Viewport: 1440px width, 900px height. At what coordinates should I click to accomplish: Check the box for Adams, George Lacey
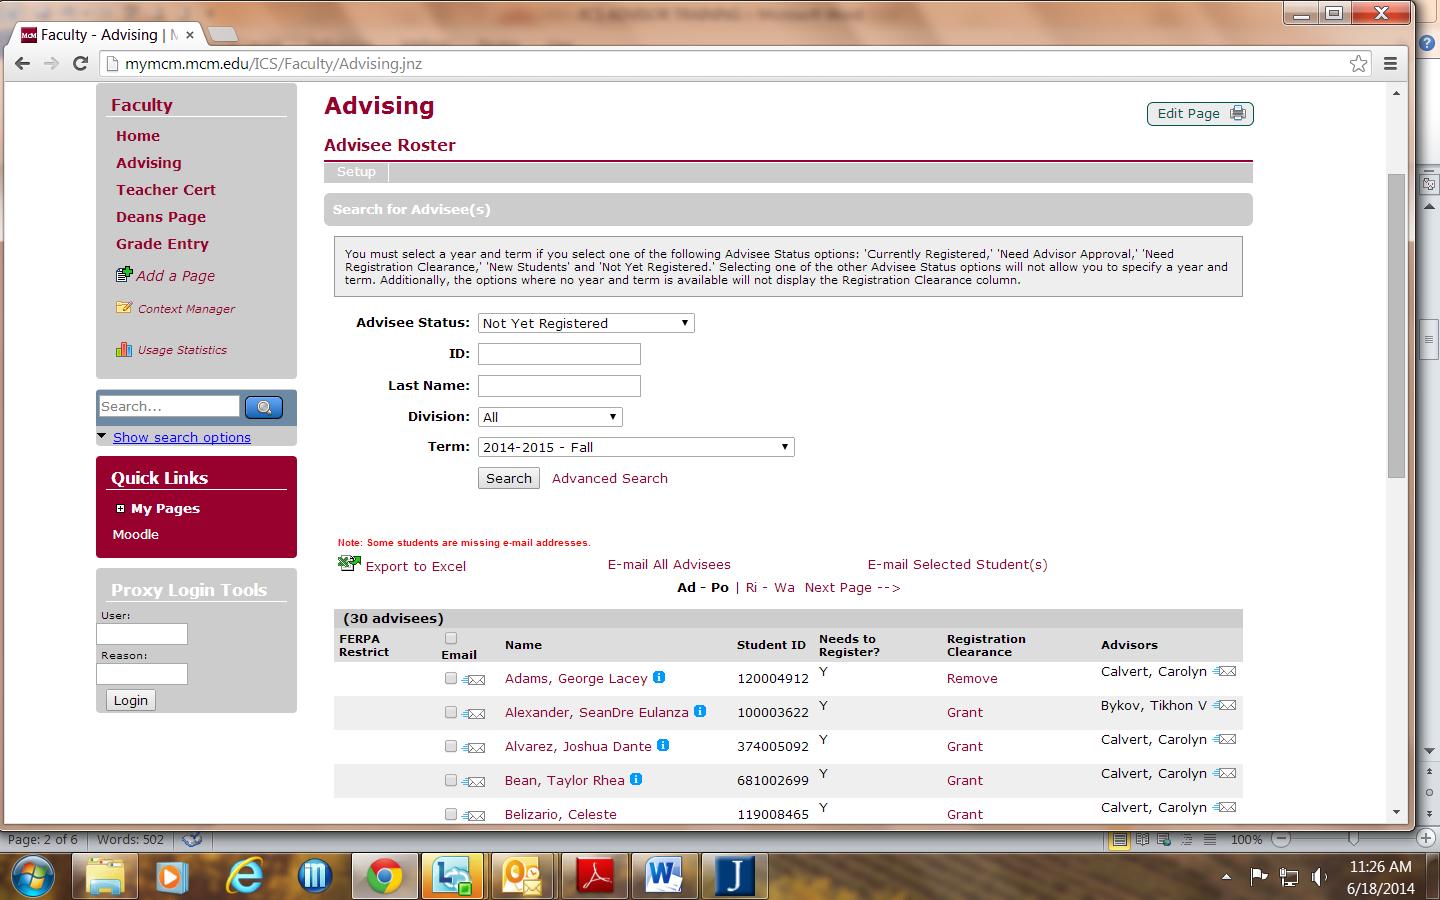[451, 678]
